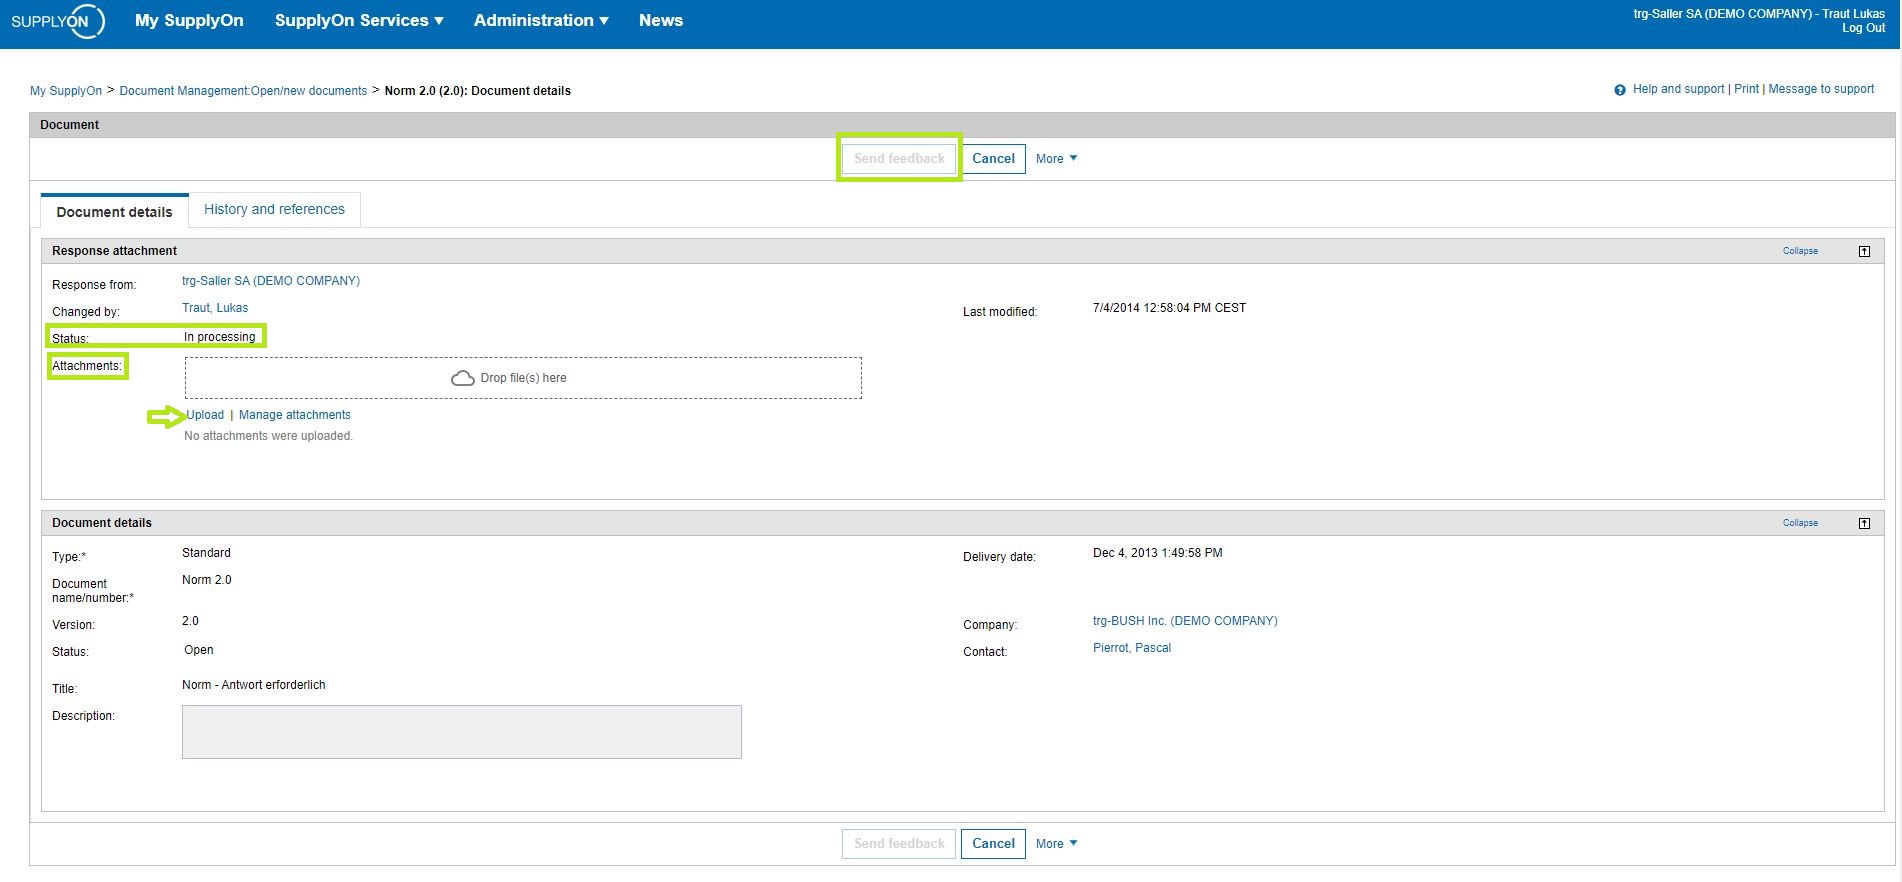Log out of the session
Image resolution: width=1902 pixels, height=882 pixels.
pos(1863,28)
